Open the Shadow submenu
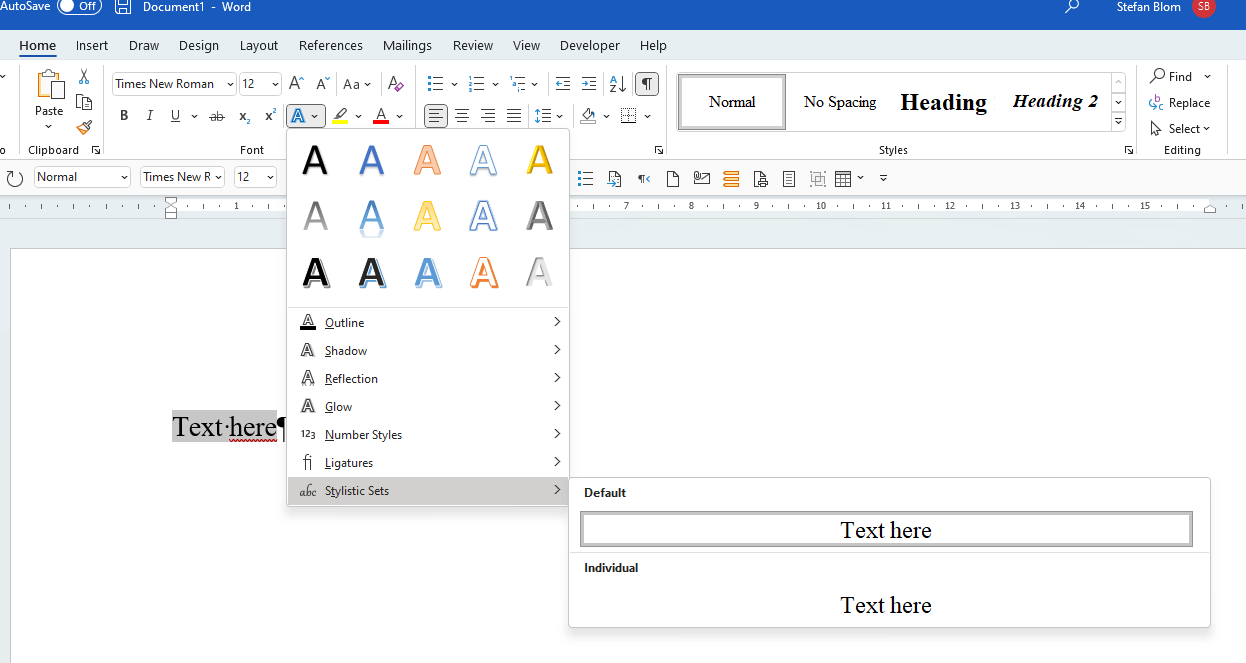This screenshot has height=663, width=1246. [428, 350]
